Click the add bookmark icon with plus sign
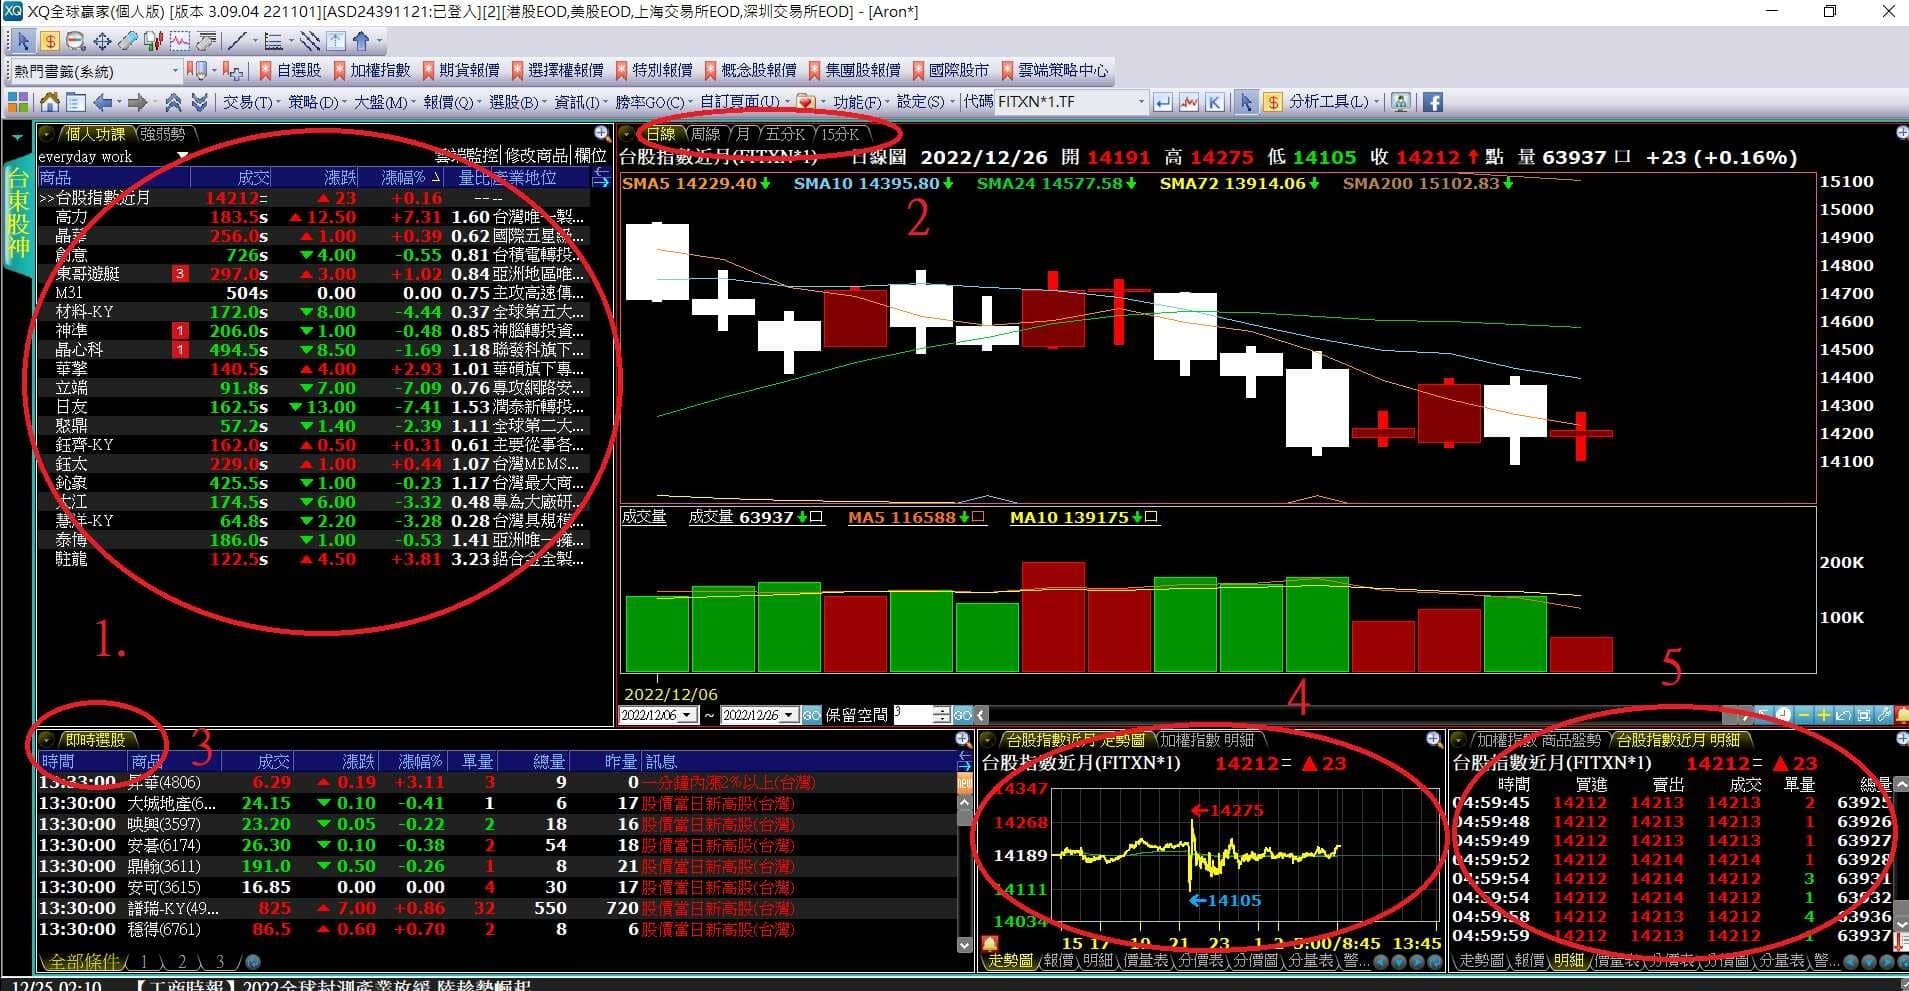 click(233, 71)
